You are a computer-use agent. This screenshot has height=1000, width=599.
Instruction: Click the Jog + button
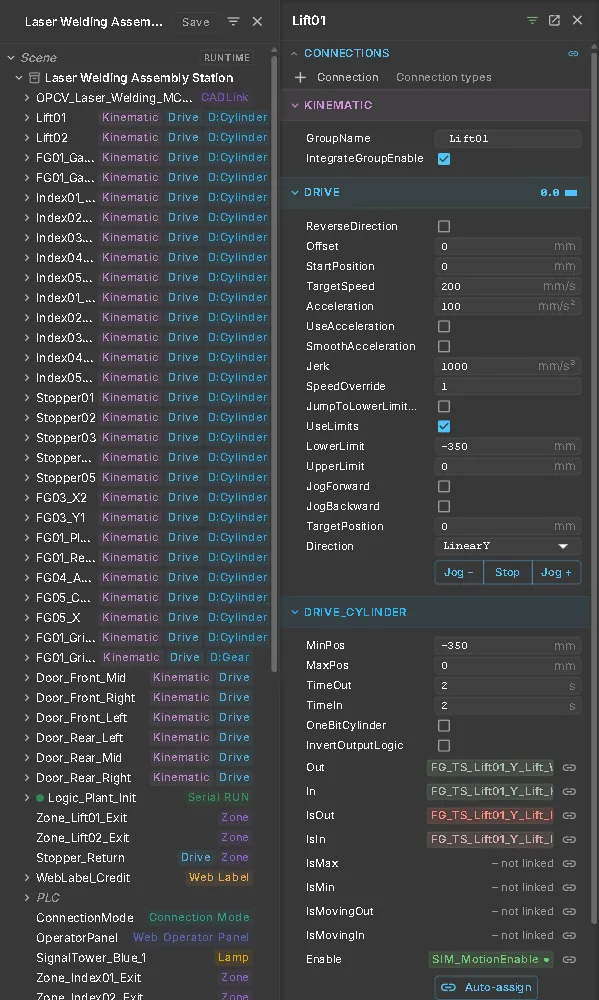pyautogui.click(x=556, y=572)
